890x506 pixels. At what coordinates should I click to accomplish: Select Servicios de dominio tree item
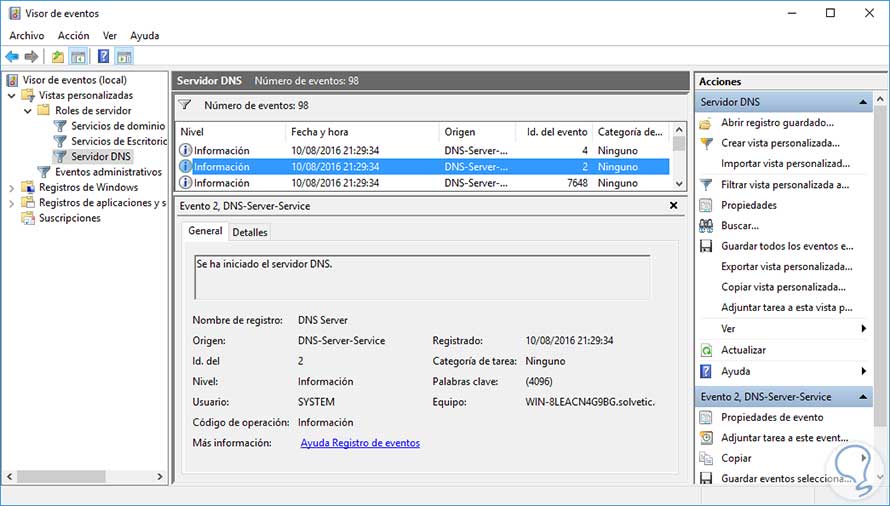coord(117,126)
